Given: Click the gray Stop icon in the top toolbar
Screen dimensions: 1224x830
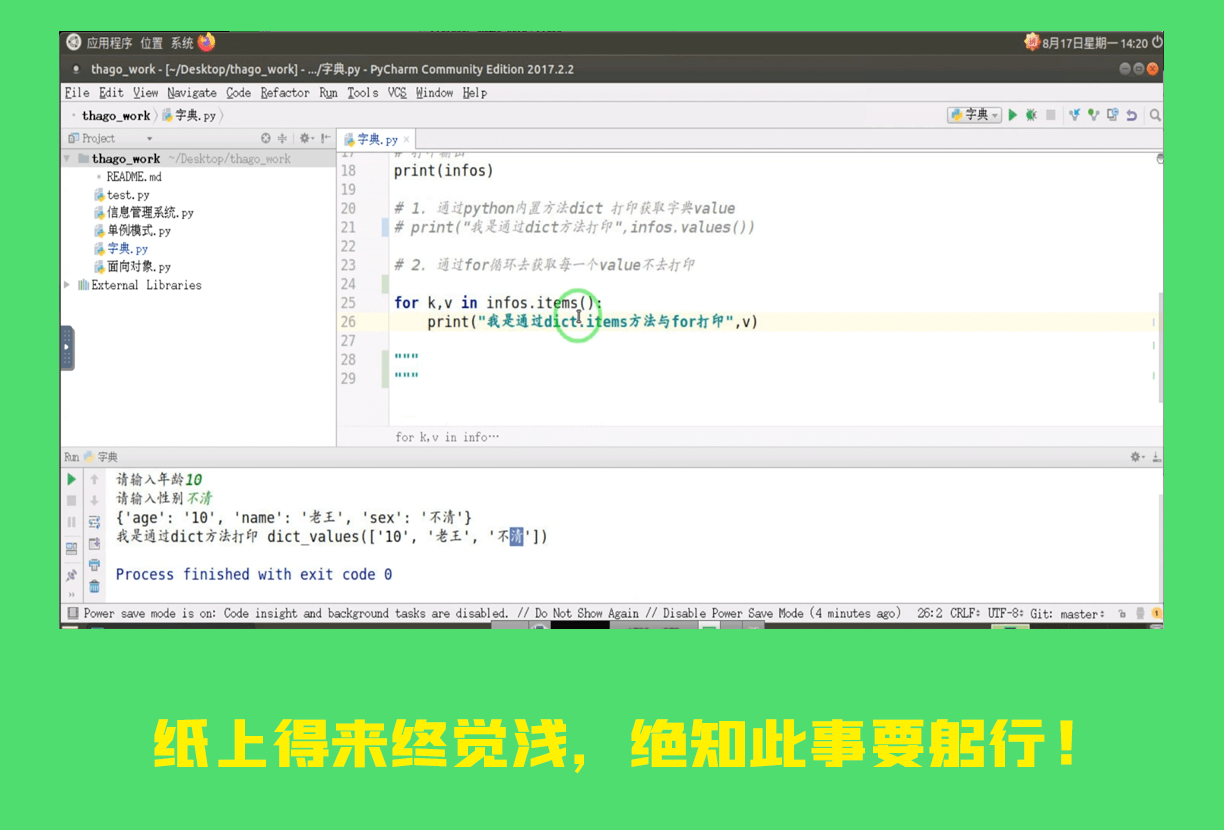Looking at the screenshot, I should [x=1050, y=115].
